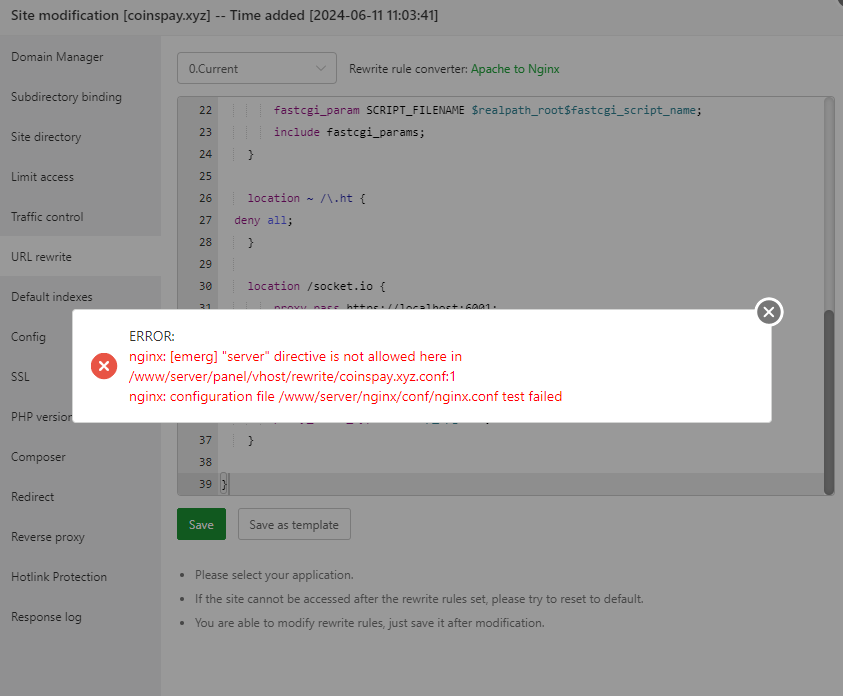Go to Subdirectory binding section
This screenshot has width=843, height=696.
(66, 97)
